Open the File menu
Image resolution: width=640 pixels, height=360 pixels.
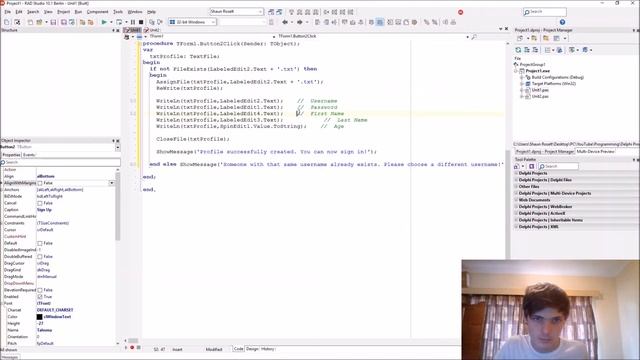7,12
